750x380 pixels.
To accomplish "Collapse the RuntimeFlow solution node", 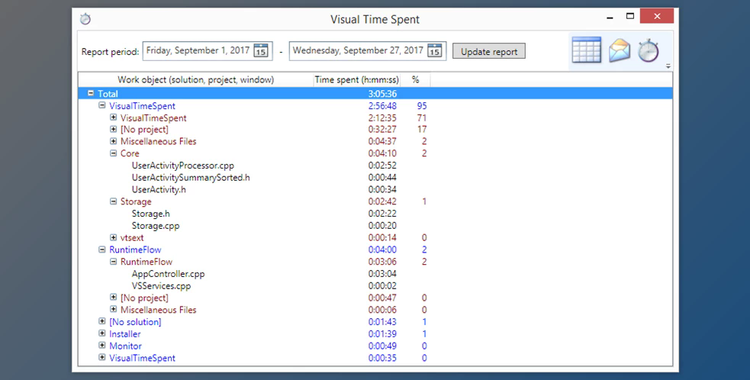I will (102, 249).
